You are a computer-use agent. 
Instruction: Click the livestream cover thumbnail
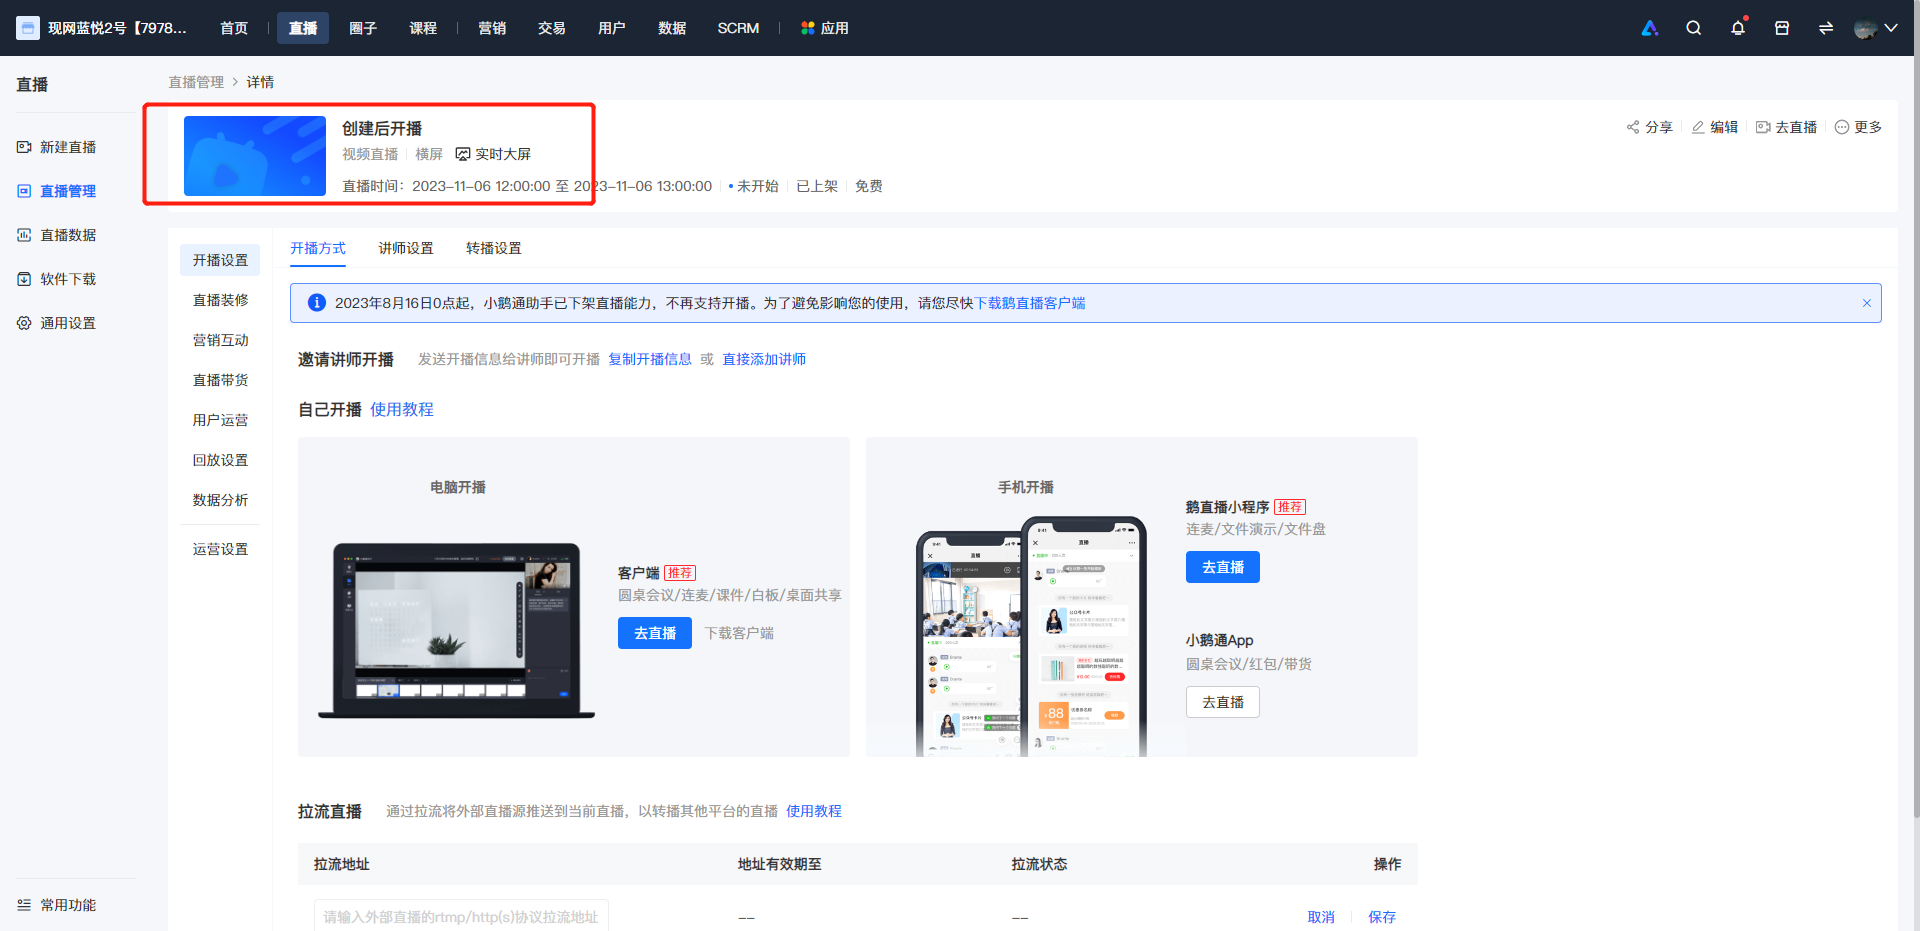[x=255, y=155]
